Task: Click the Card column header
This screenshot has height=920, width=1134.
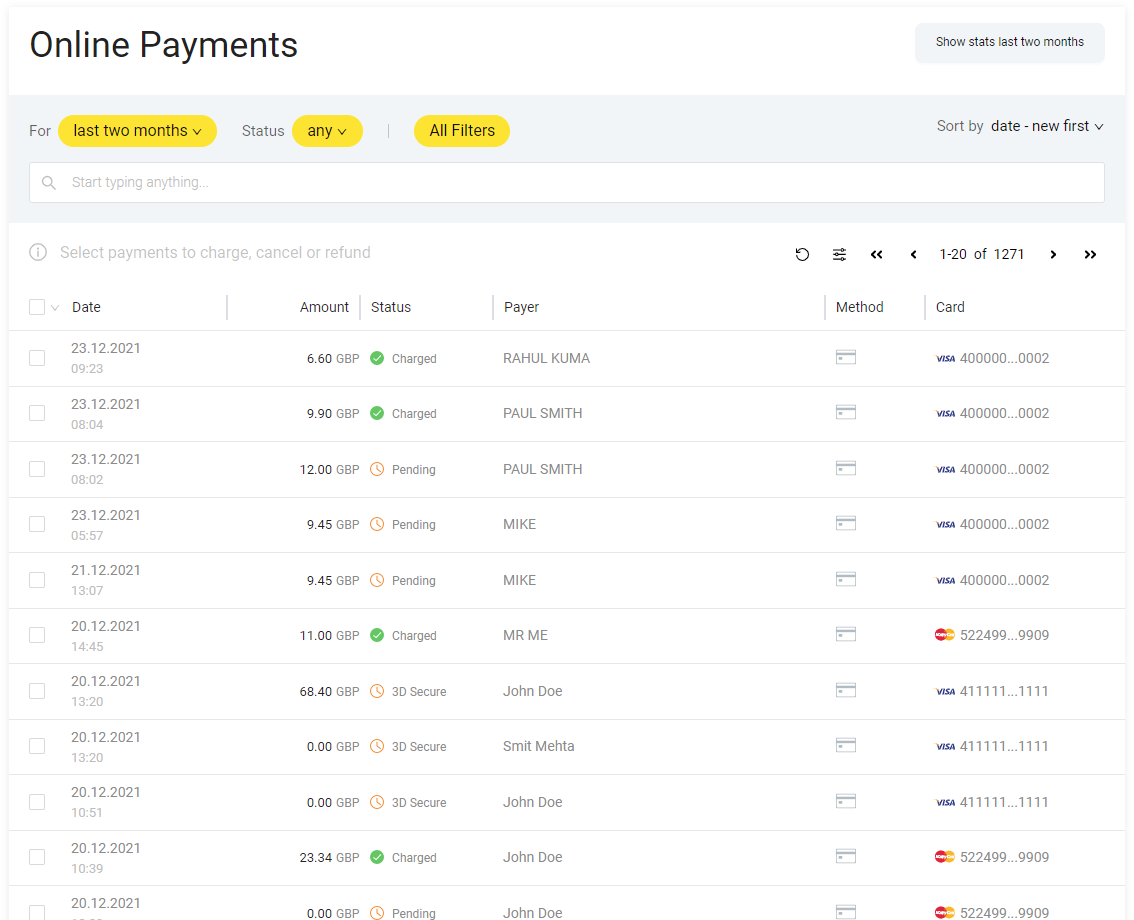Action: (x=950, y=307)
